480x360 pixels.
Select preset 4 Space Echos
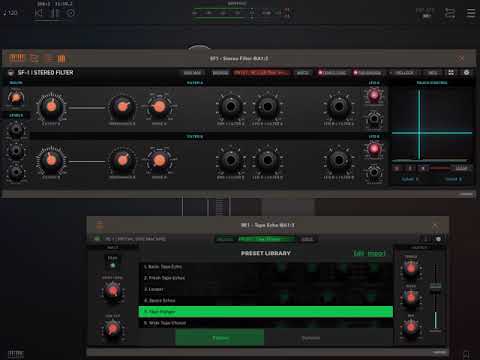tap(266, 300)
